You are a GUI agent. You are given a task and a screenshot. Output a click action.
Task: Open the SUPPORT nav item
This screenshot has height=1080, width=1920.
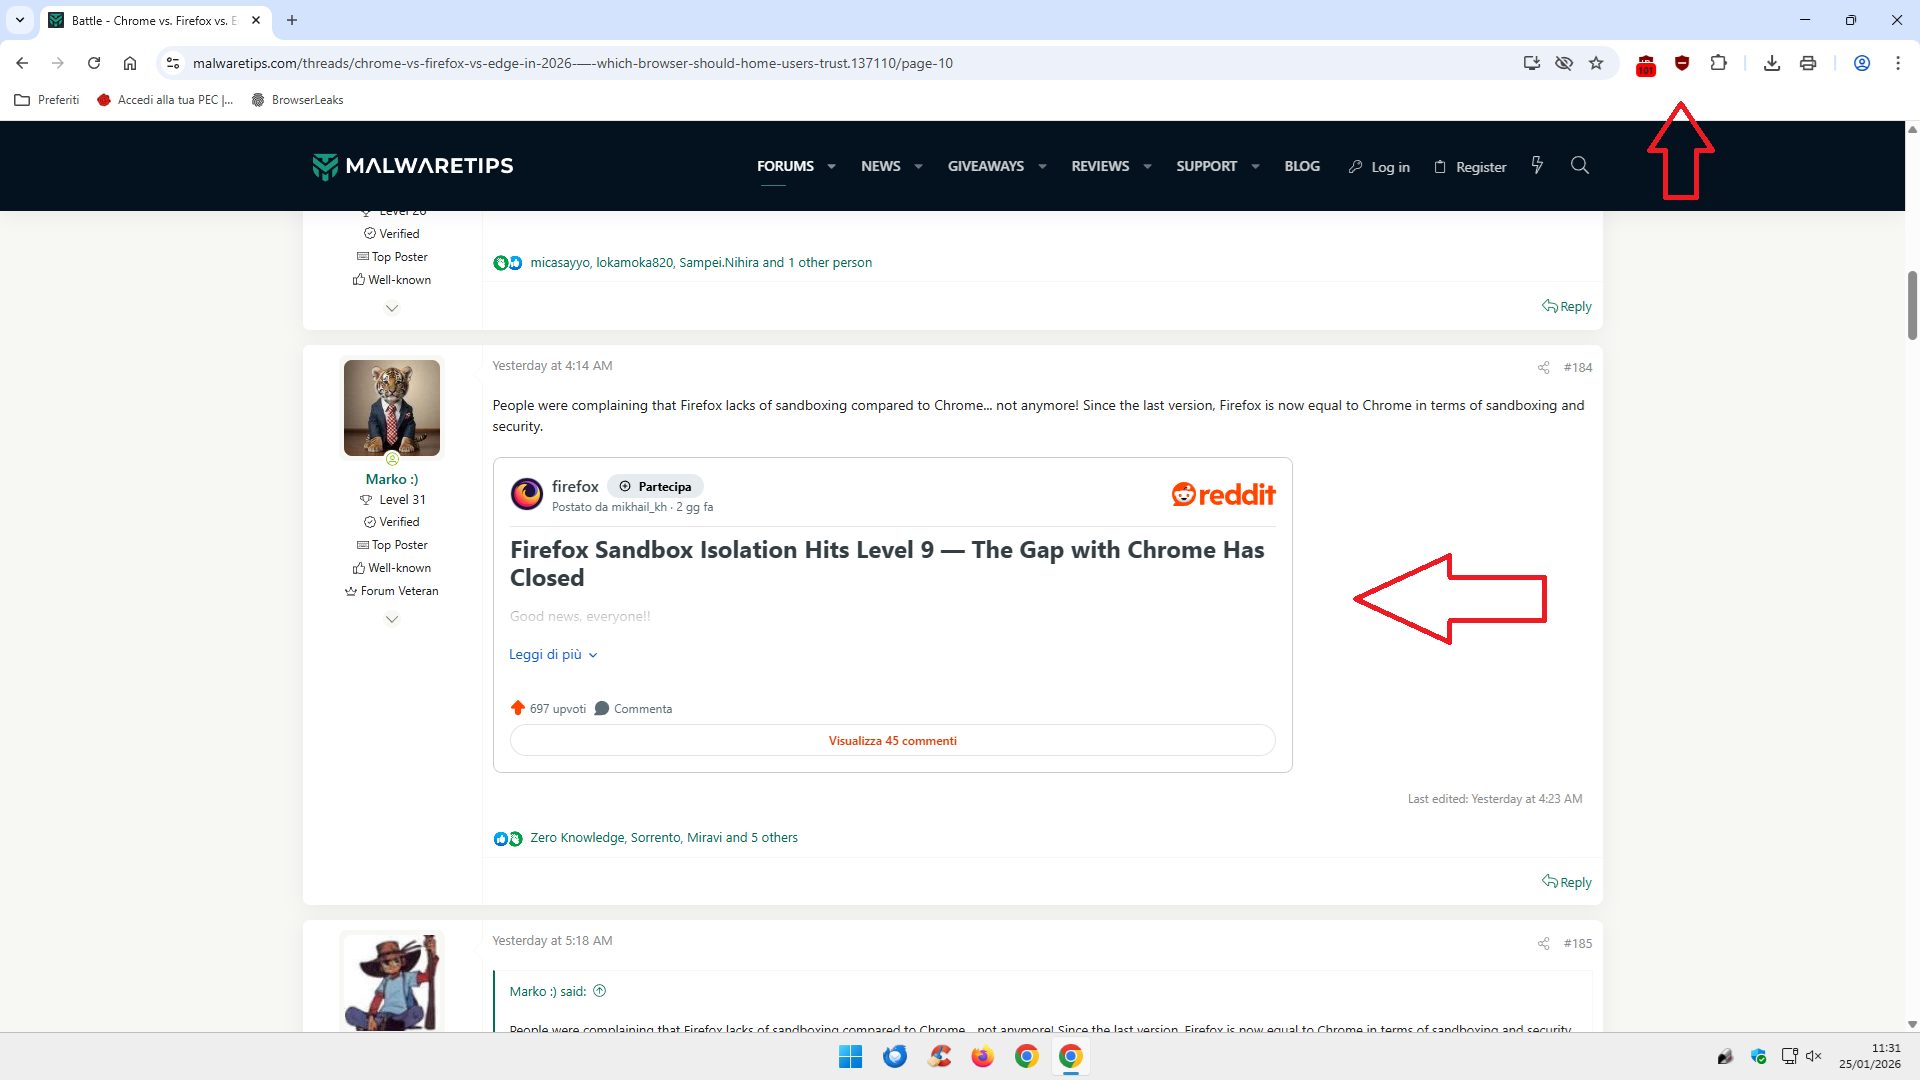(1206, 166)
